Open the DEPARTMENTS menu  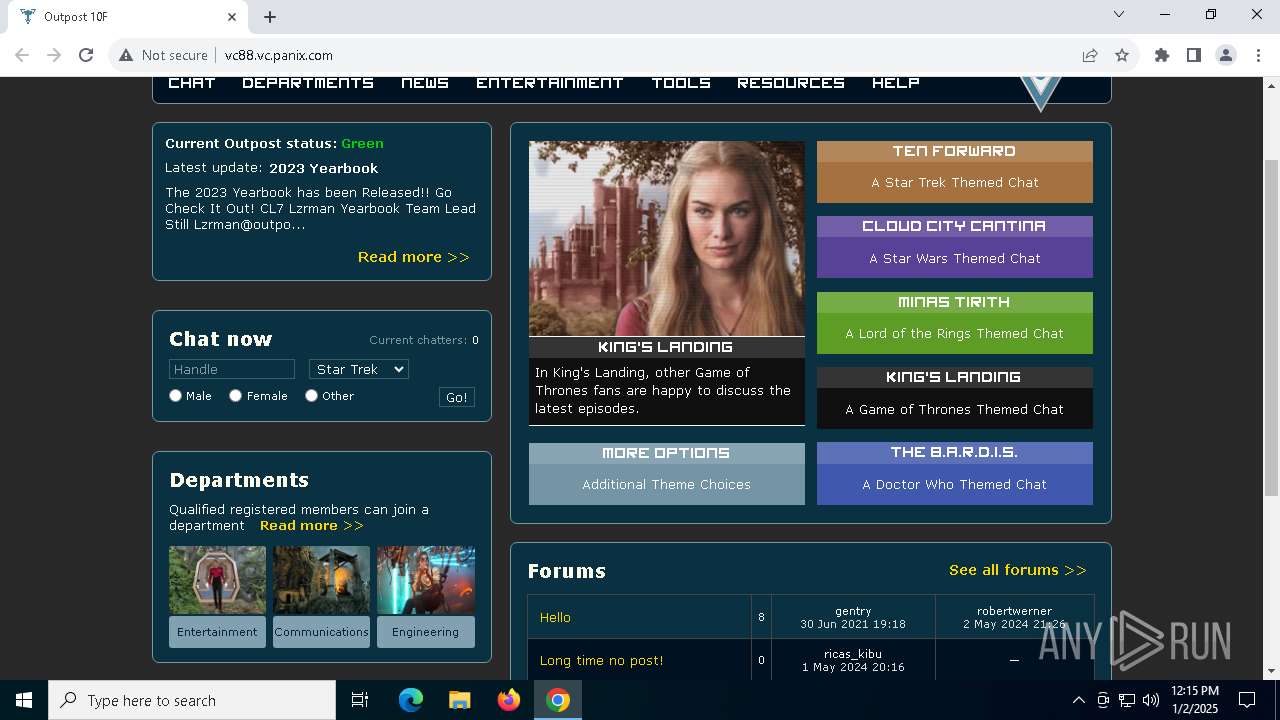click(308, 83)
